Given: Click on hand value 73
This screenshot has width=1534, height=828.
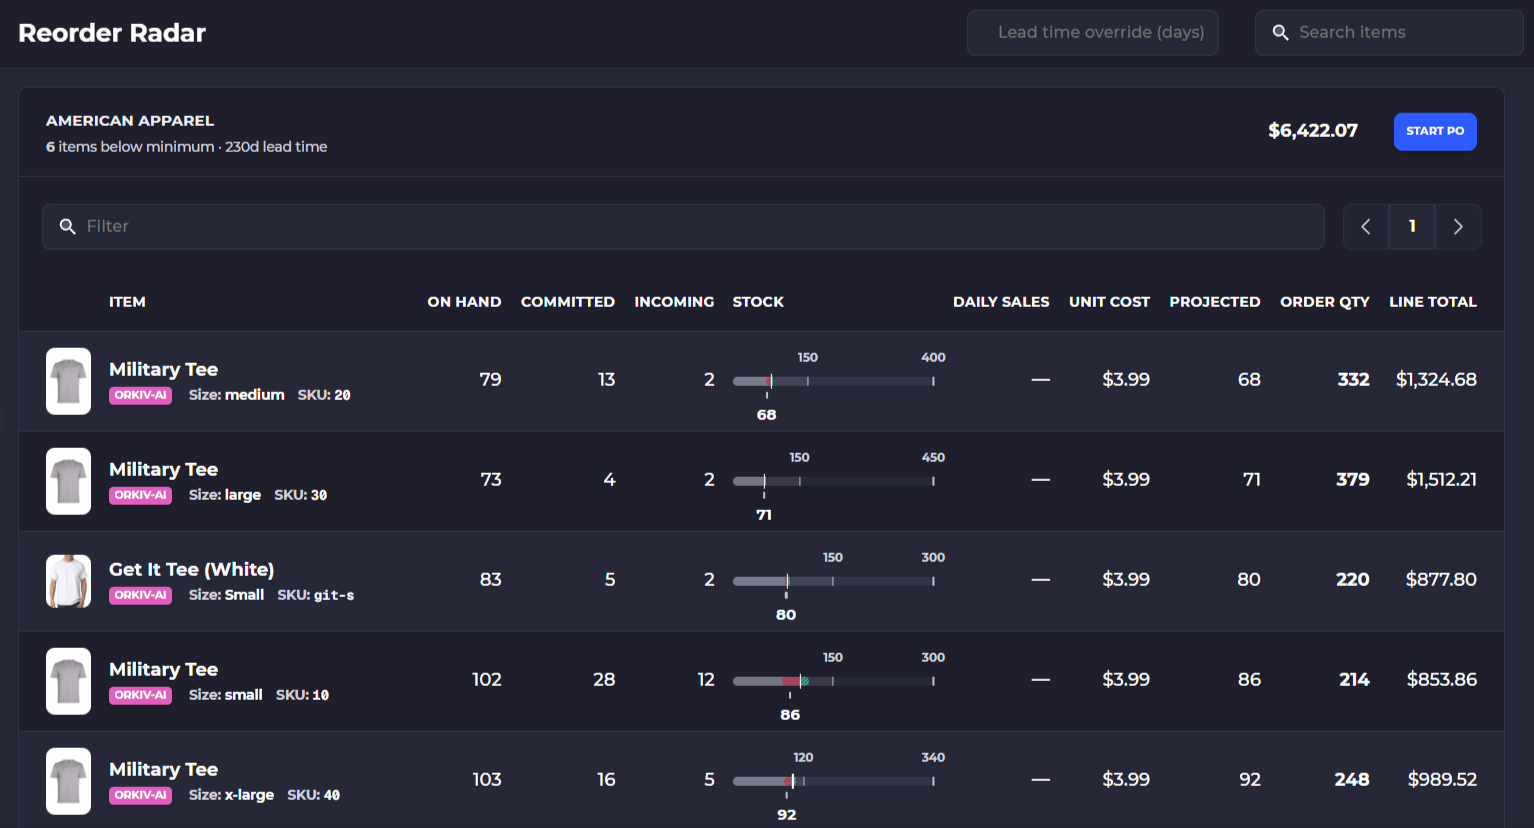Looking at the screenshot, I should [491, 480].
